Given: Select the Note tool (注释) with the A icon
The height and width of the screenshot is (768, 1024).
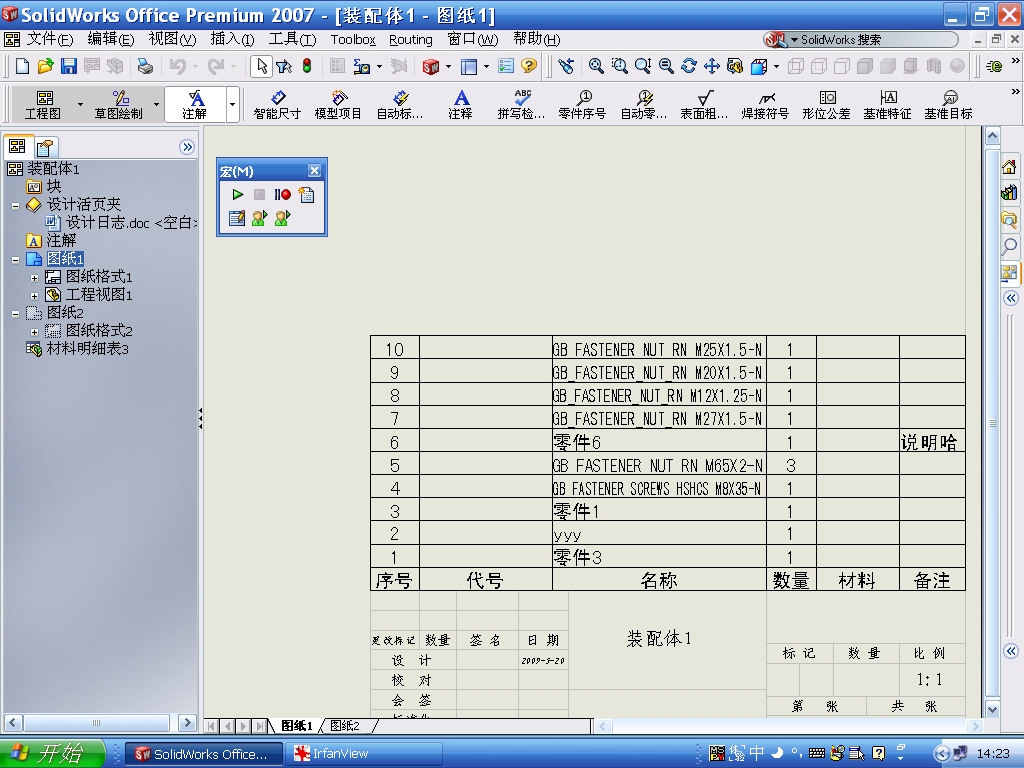Looking at the screenshot, I should coord(460,104).
